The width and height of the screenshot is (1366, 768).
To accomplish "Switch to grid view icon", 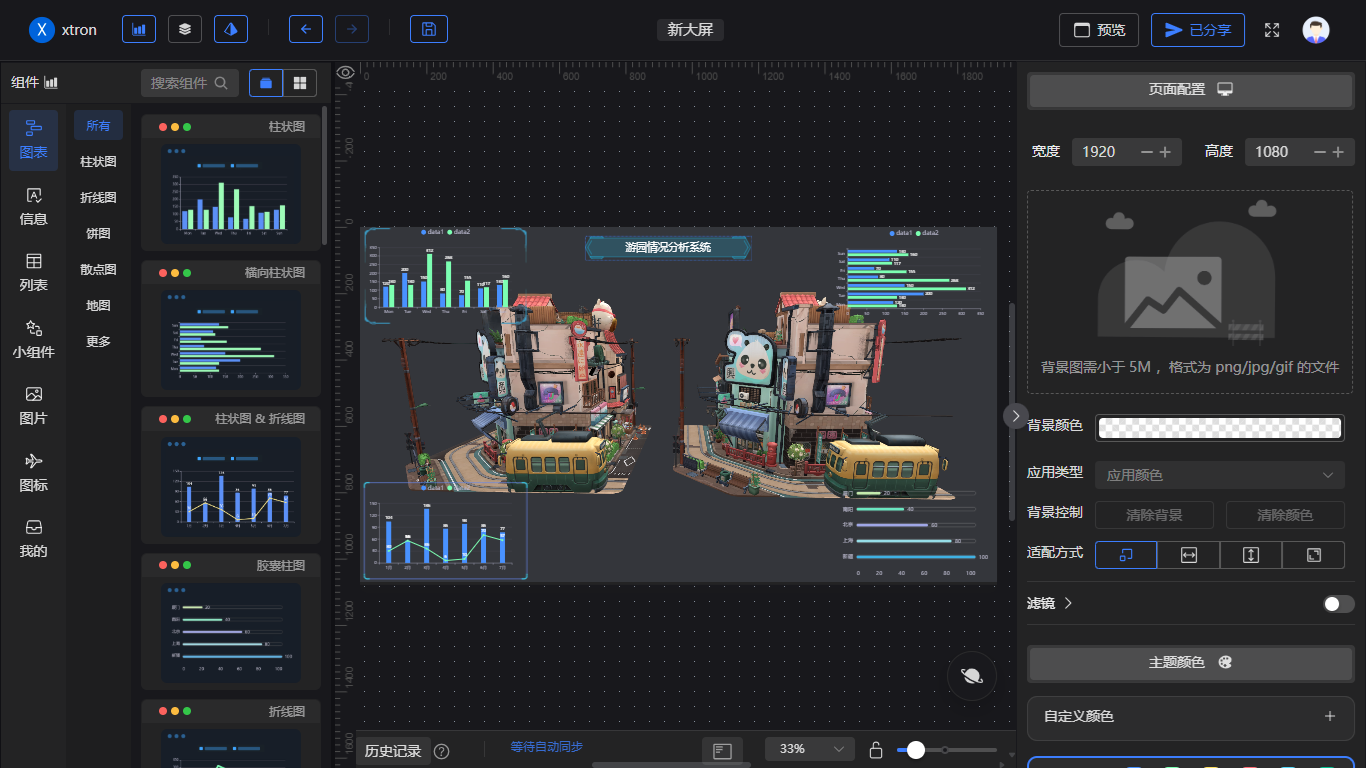I will (300, 83).
